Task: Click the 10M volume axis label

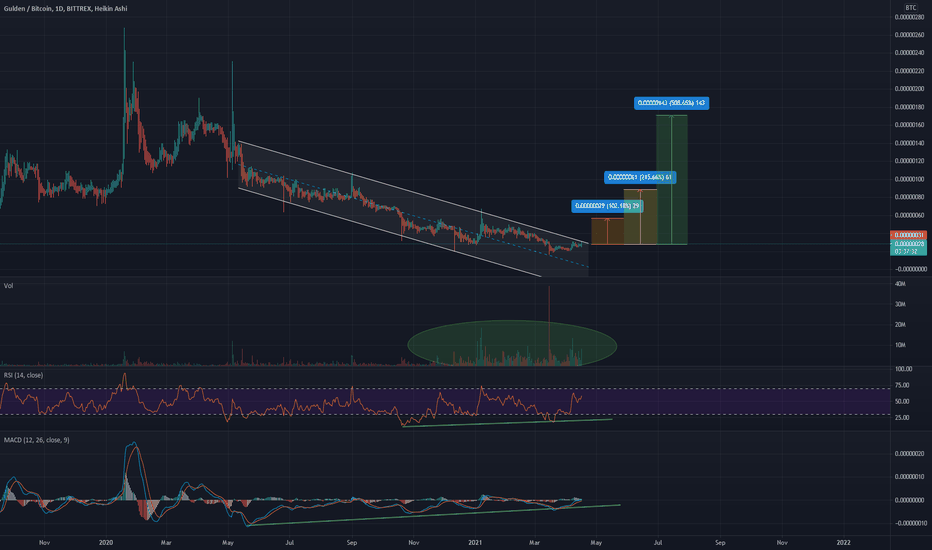Action: (x=900, y=345)
